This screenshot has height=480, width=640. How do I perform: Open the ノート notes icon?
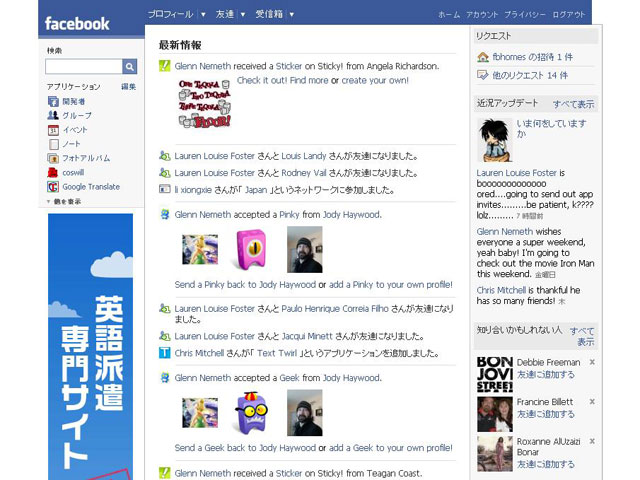[x=53, y=144]
